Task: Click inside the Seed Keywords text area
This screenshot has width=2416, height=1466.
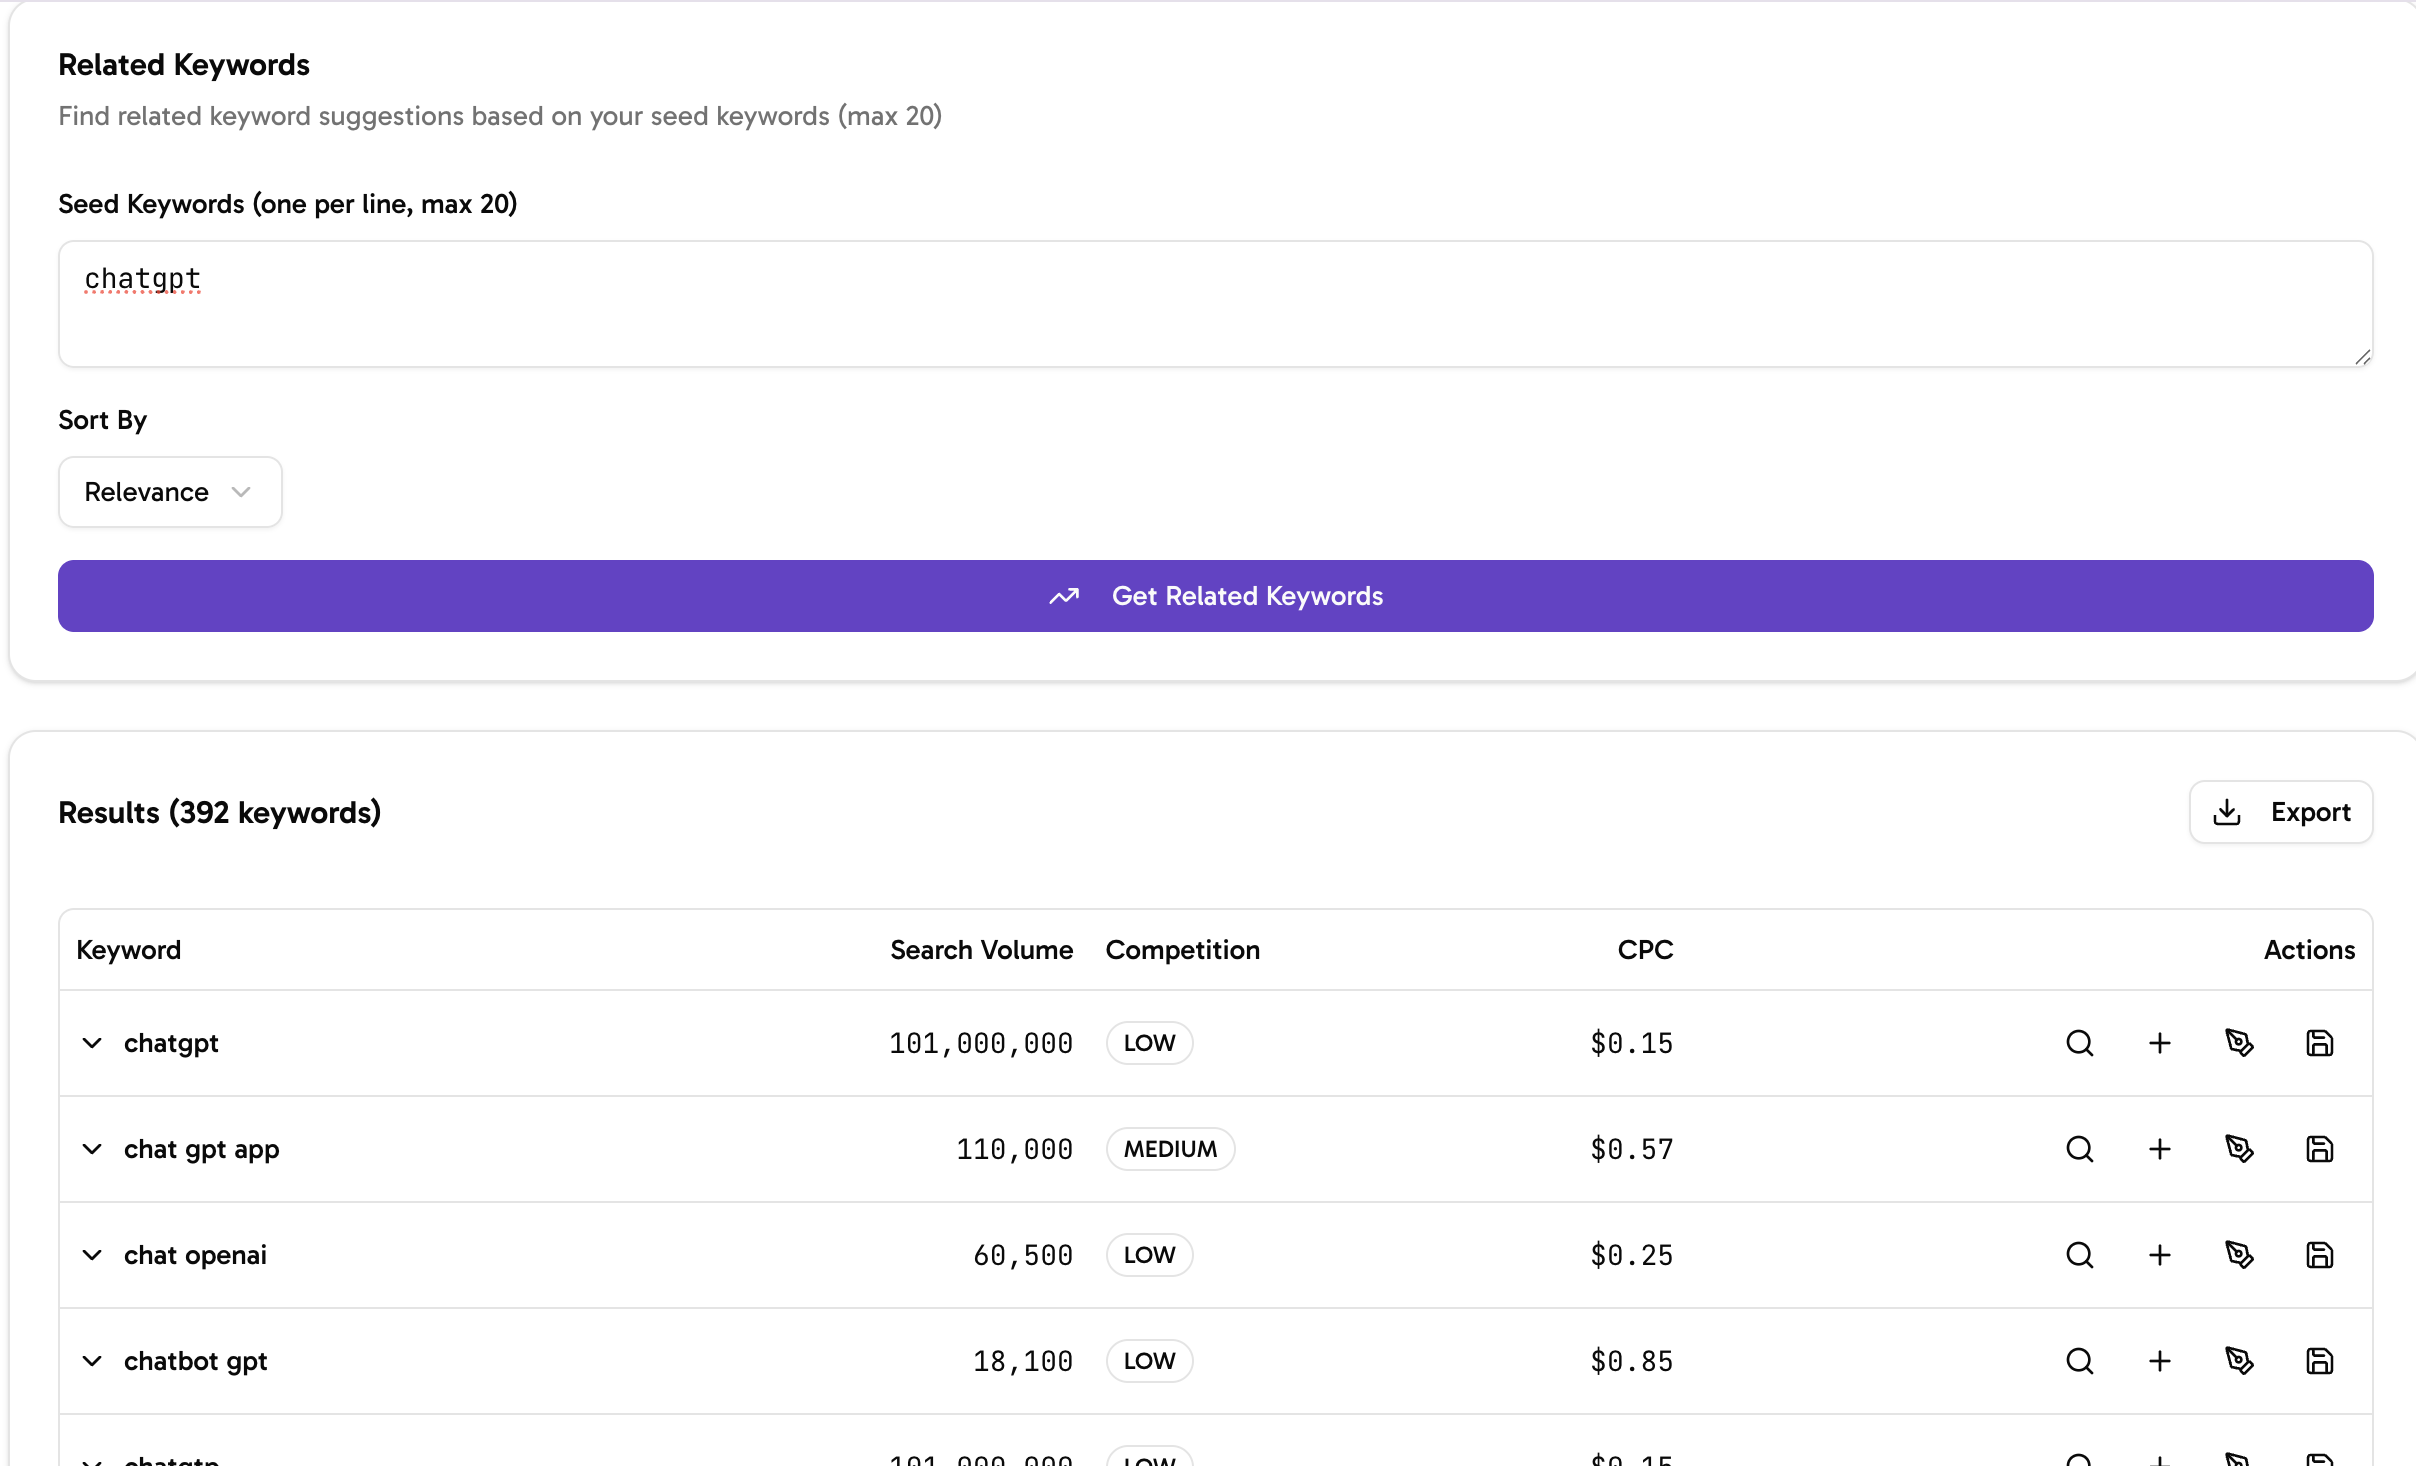Action: [x=1216, y=303]
